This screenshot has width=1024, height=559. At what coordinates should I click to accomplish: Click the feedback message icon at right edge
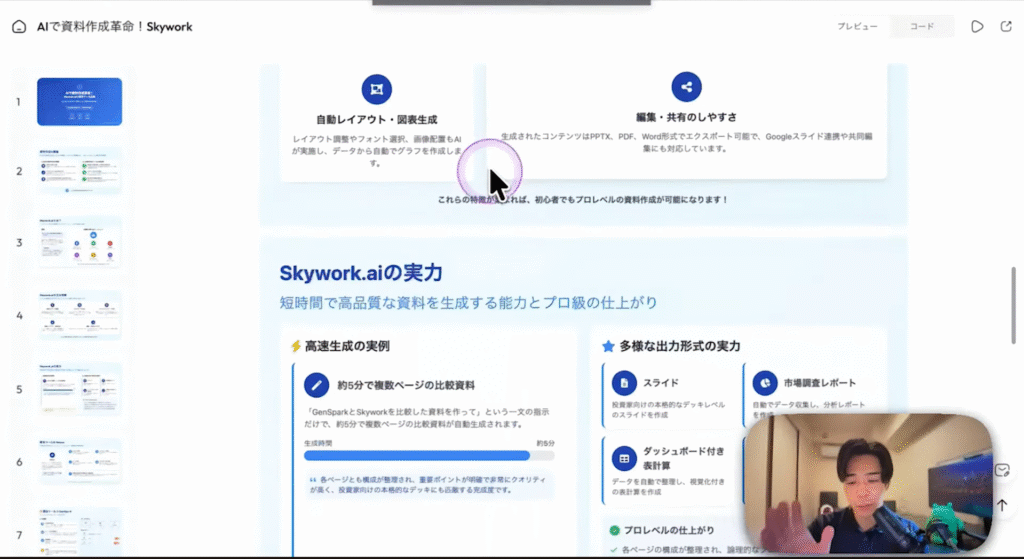tap(1003, 470)
